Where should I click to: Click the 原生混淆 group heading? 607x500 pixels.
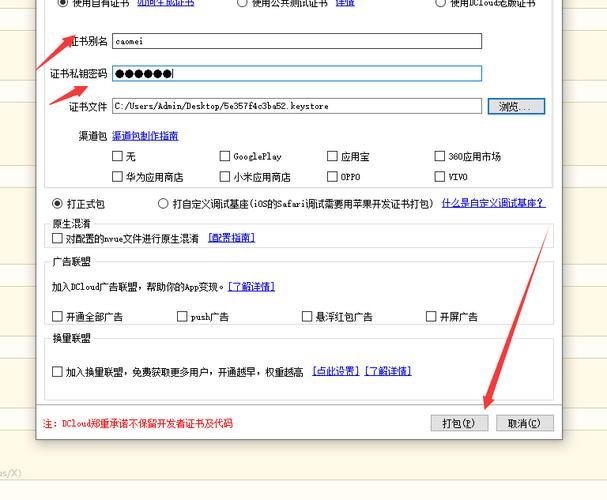click(x=72, y=224)
